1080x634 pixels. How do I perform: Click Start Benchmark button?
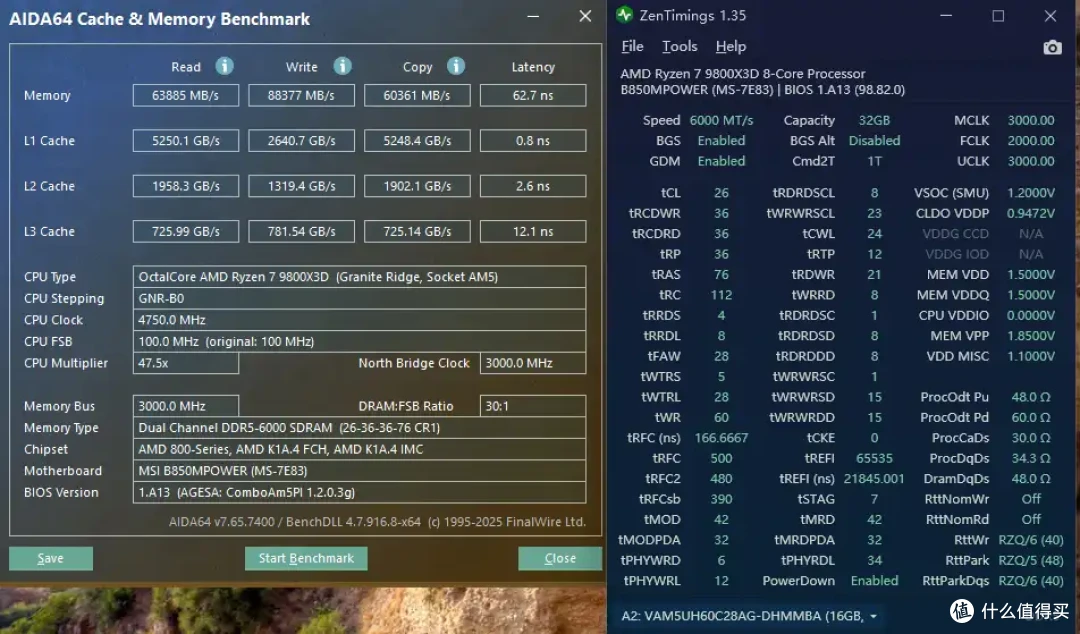[306, 558]
